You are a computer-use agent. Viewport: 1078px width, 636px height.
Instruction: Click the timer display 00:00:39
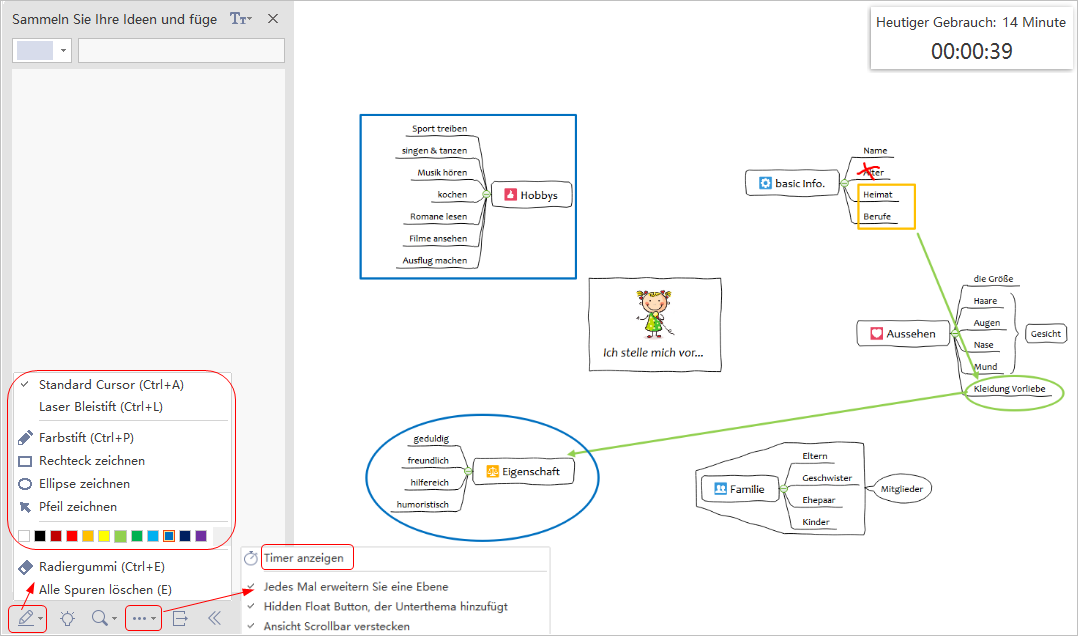pos(971,51)
